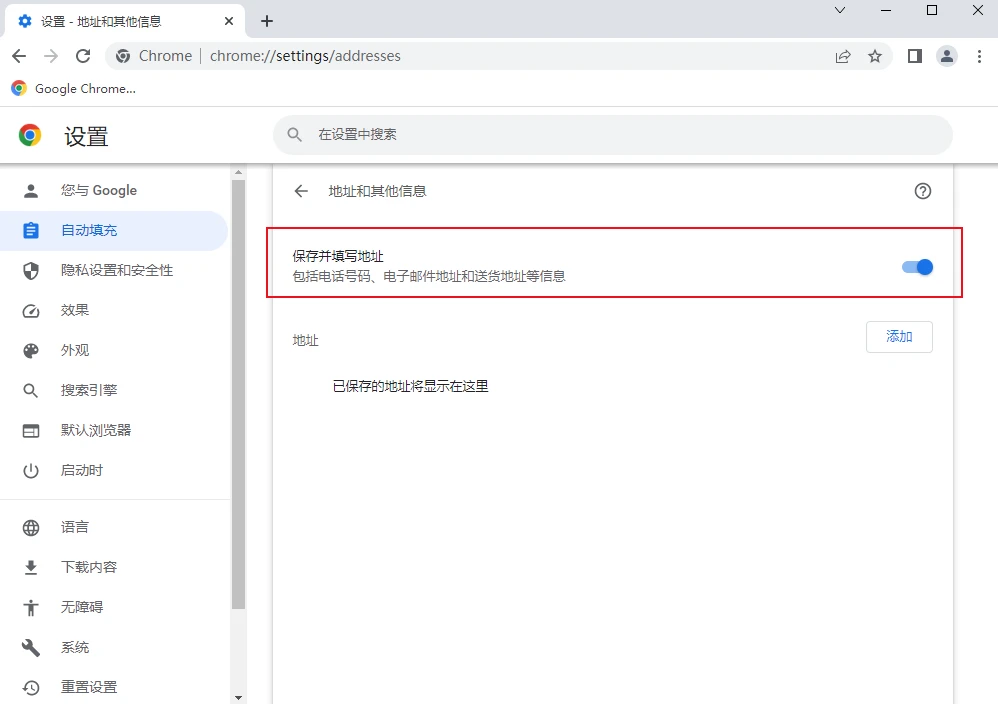
Task: Click the Google Chrome bookmark in bookmarks bar
Action: 73,88
